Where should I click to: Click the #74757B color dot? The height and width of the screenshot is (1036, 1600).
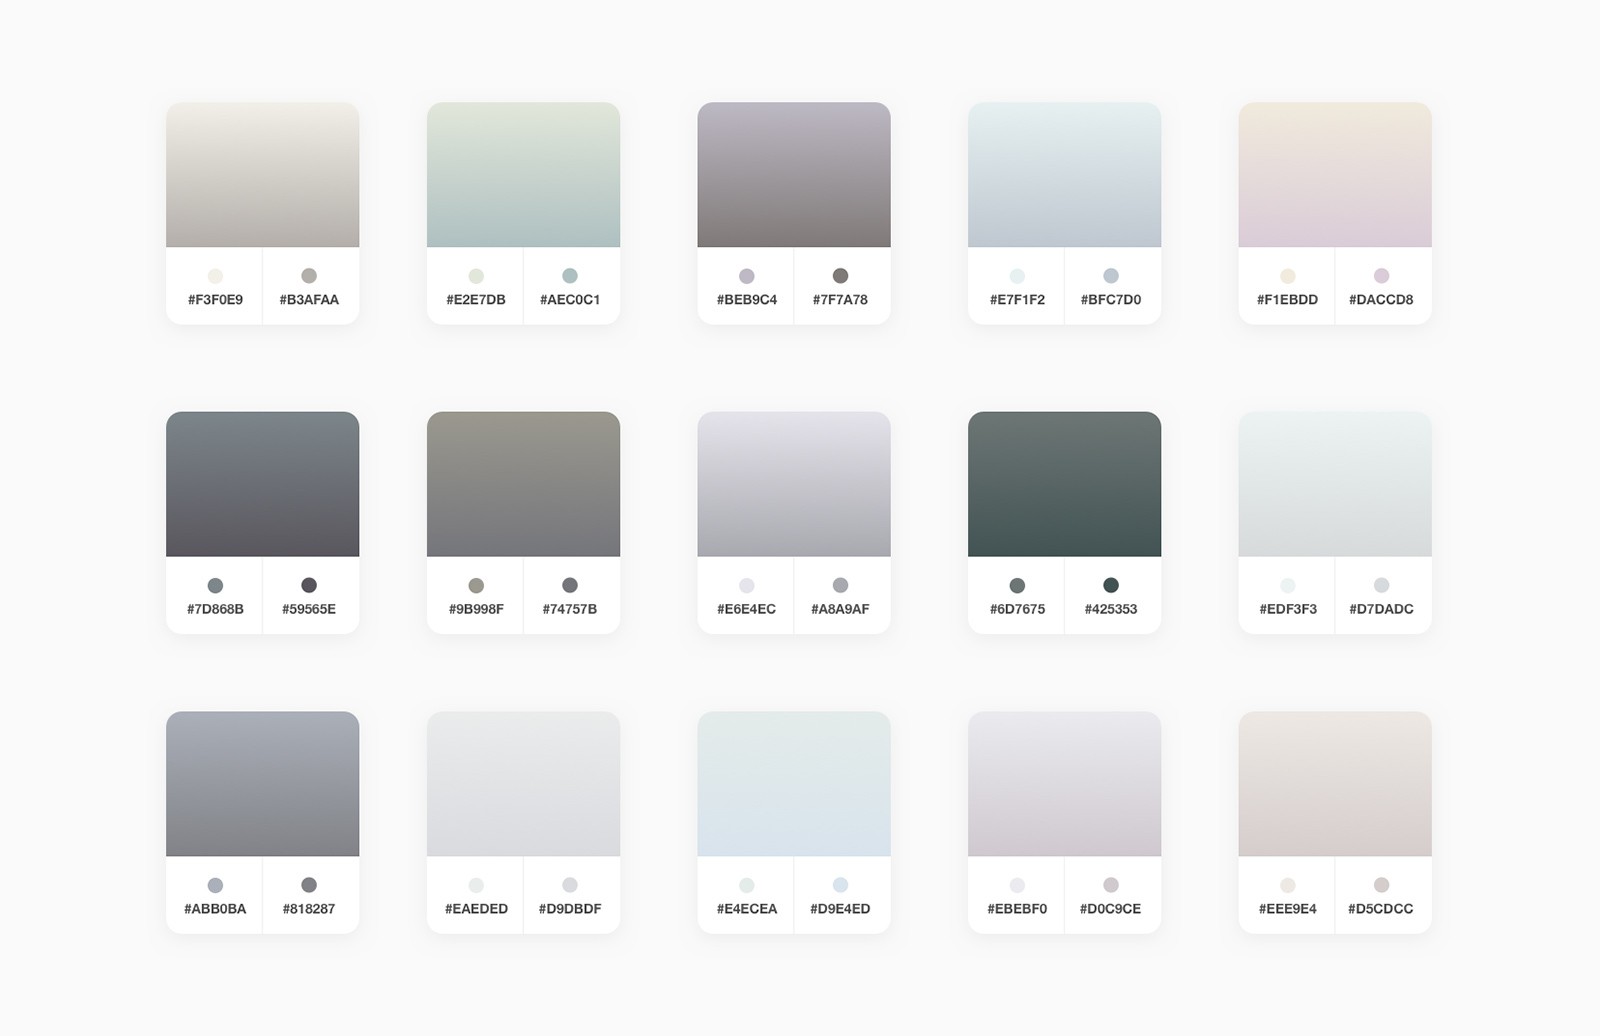(570, 585)
